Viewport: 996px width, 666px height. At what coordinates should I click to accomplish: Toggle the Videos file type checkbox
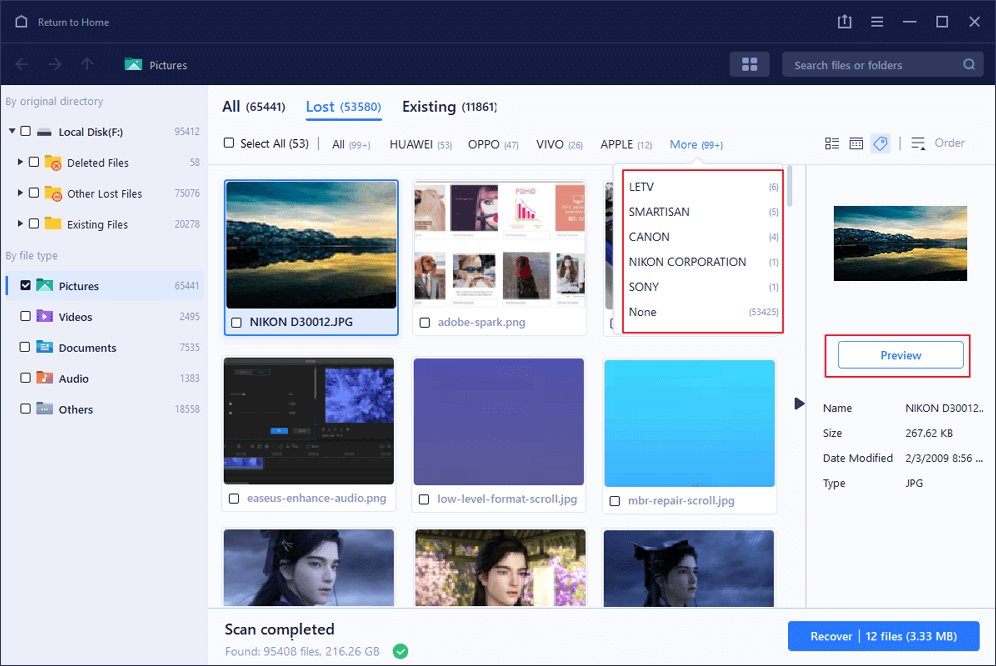[x=25, y=317]
